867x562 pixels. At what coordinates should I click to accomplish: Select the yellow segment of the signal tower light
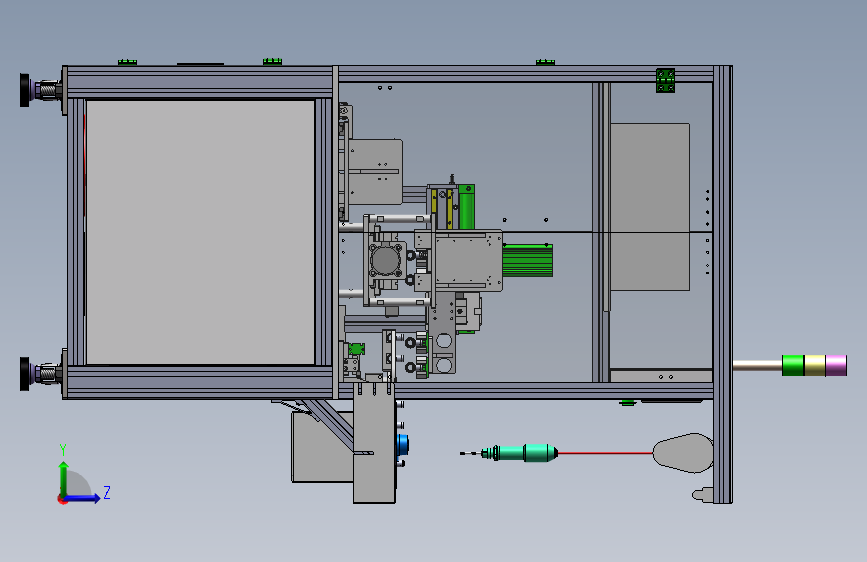(814, 366)
